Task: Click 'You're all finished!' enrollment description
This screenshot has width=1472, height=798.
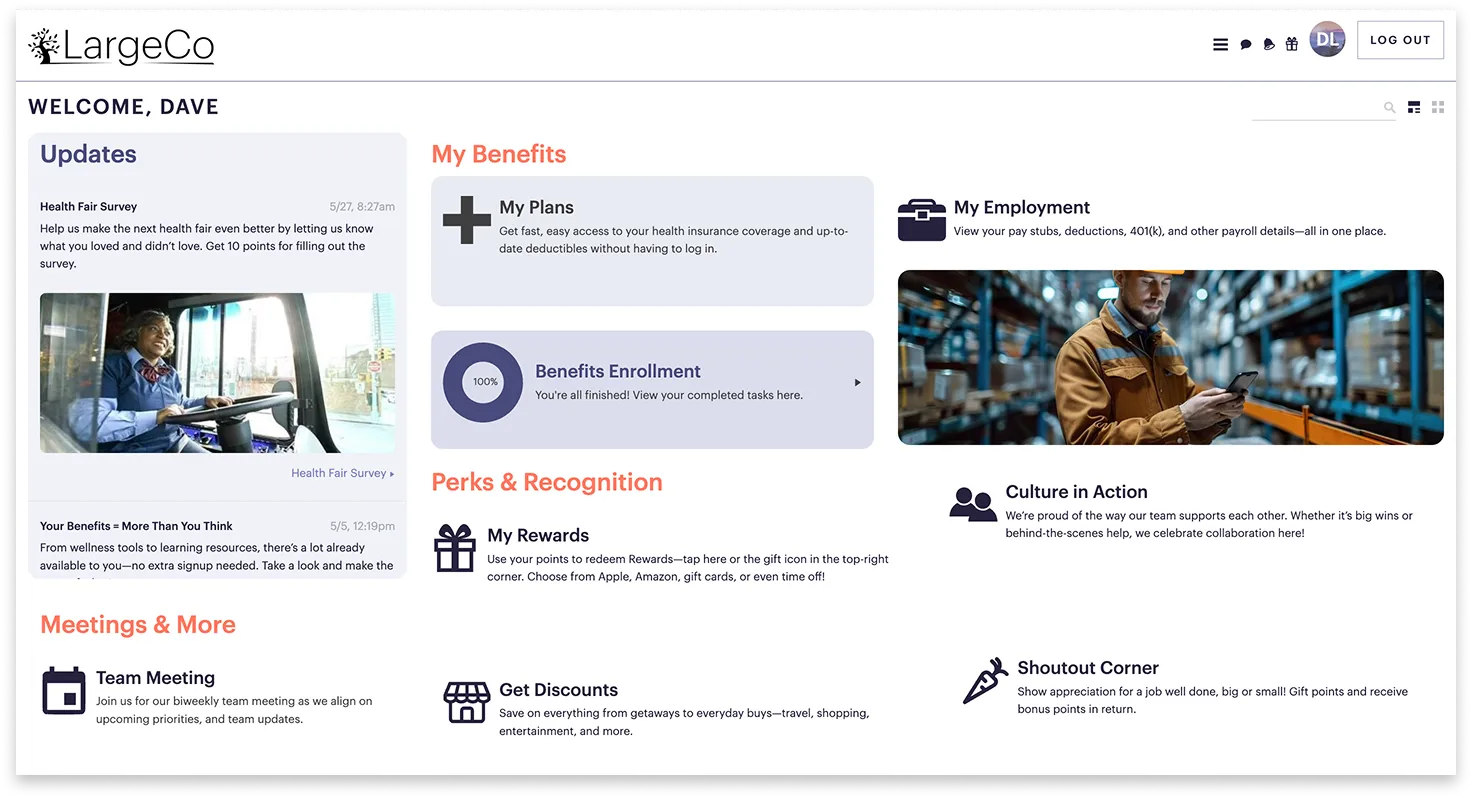Action: 669,395
